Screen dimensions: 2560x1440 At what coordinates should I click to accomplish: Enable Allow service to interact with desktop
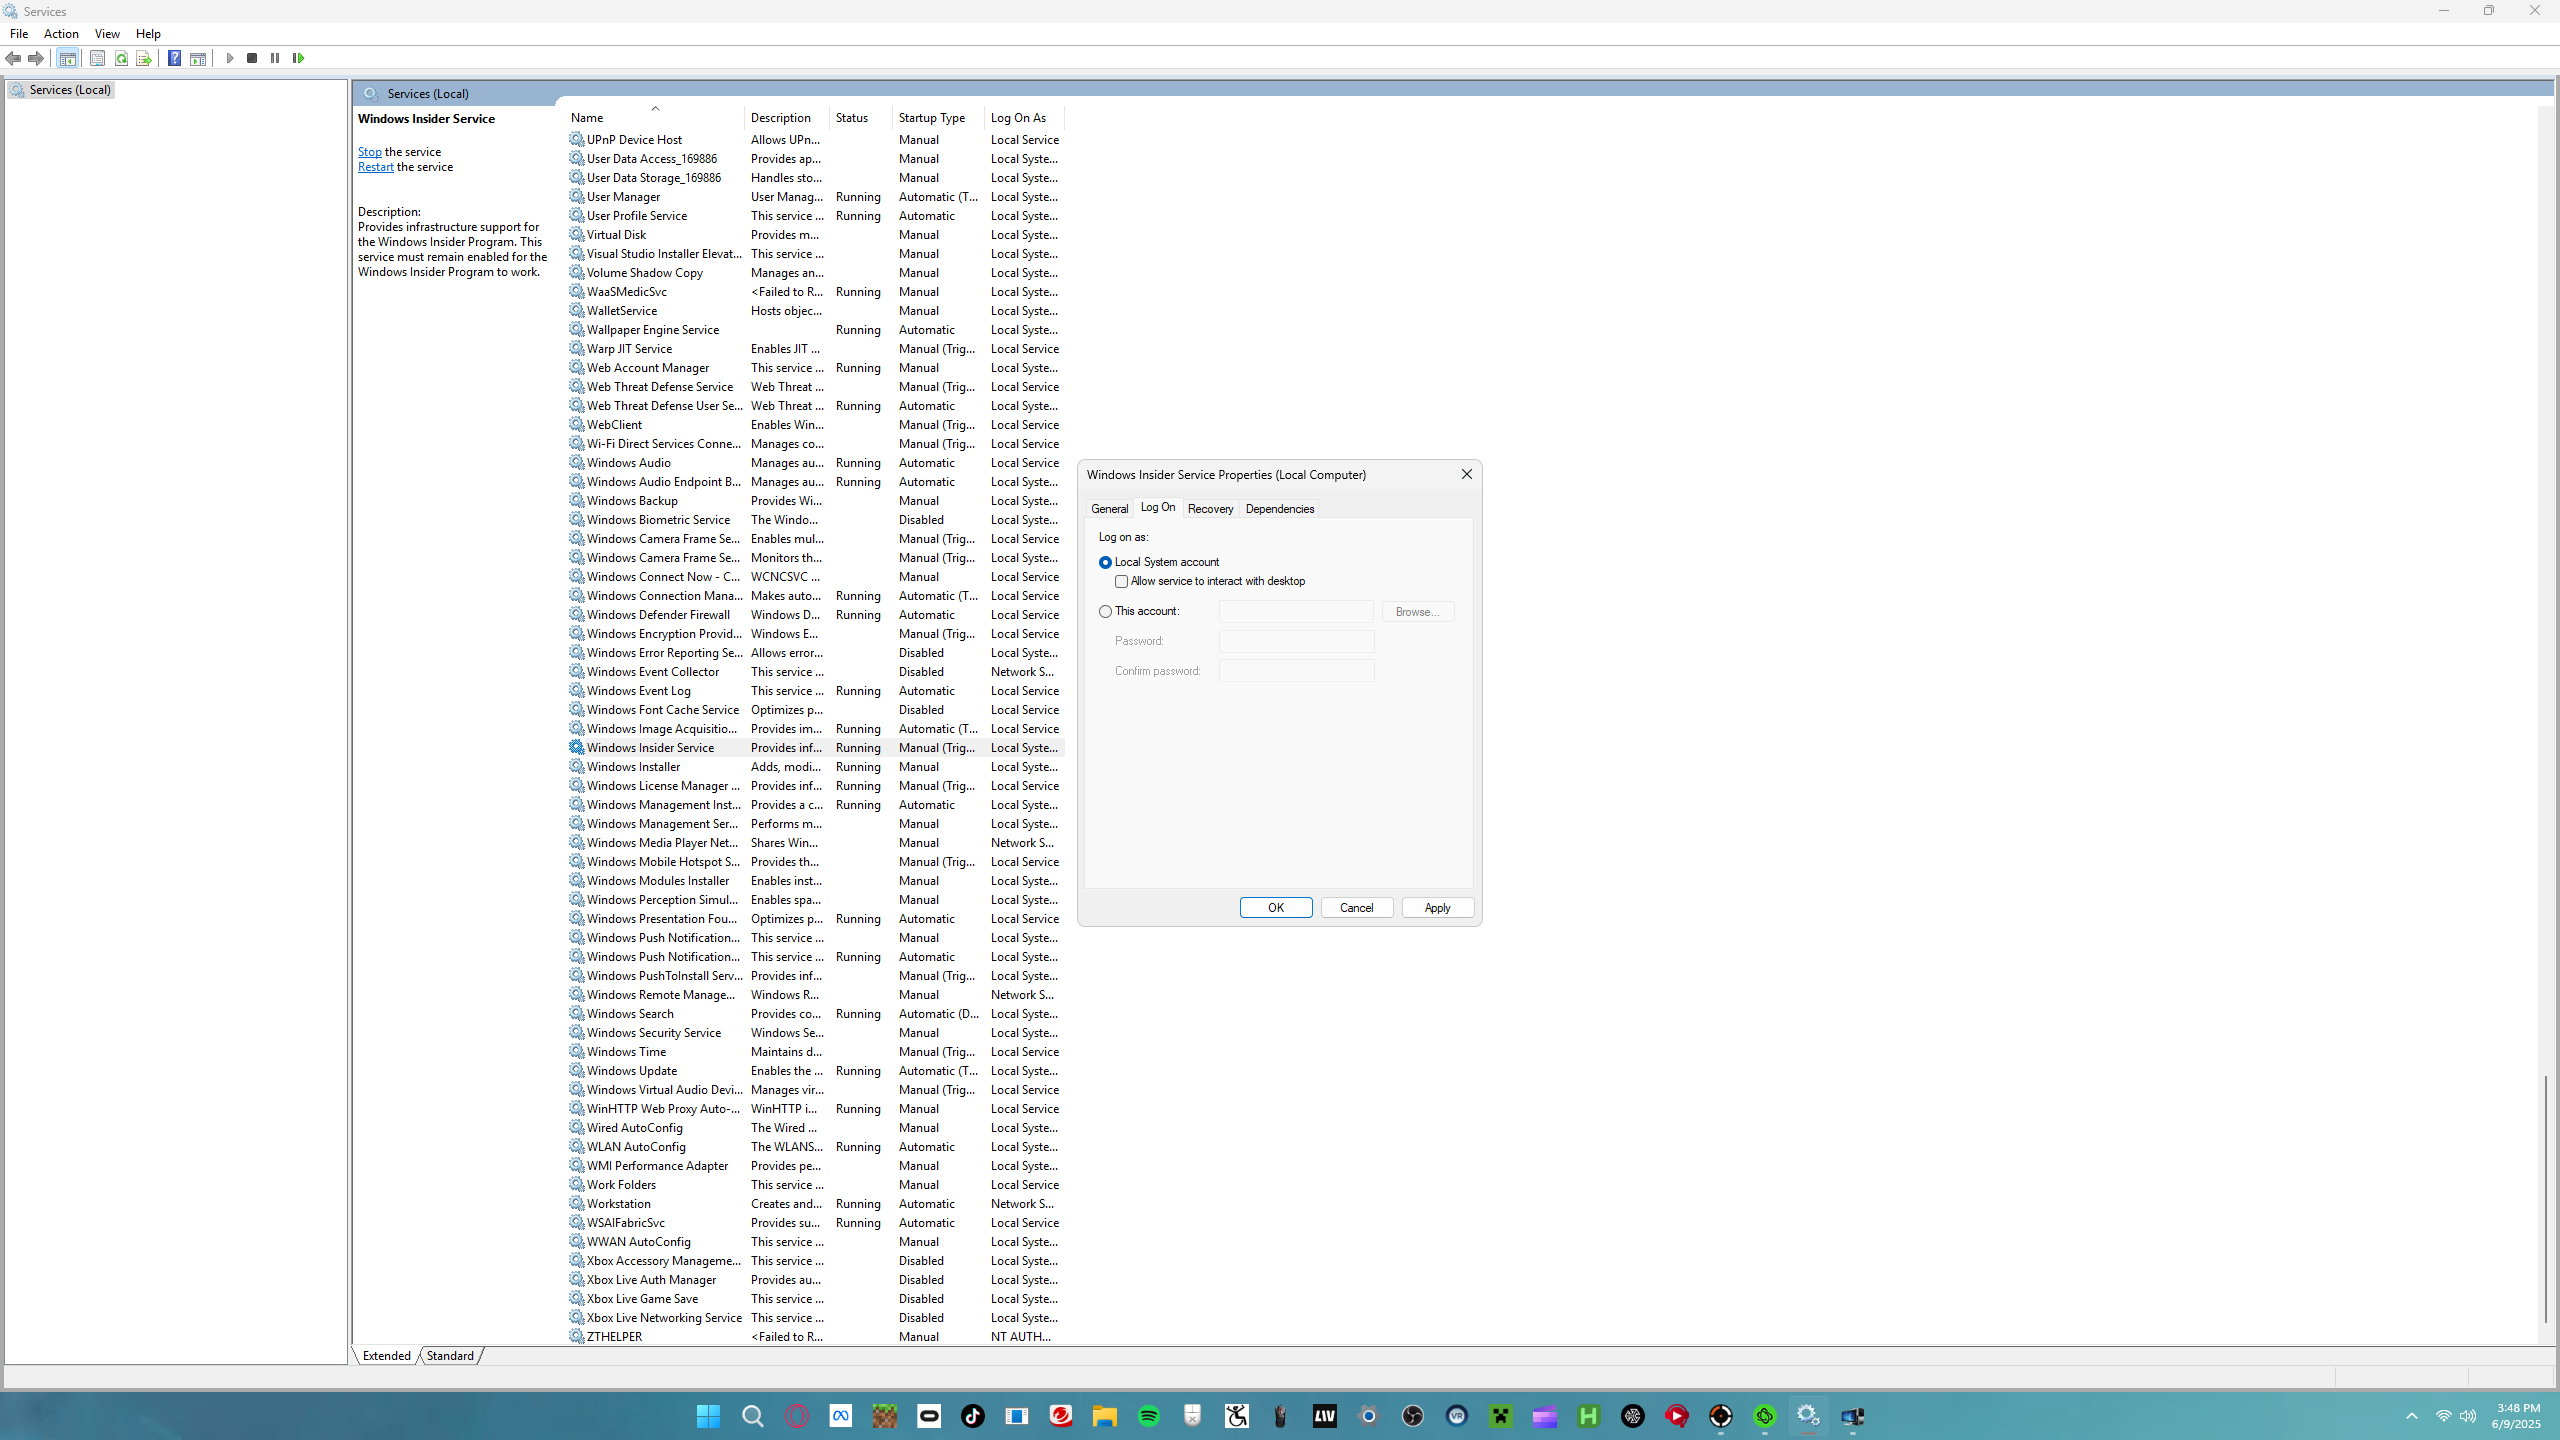pos(1121,581)
